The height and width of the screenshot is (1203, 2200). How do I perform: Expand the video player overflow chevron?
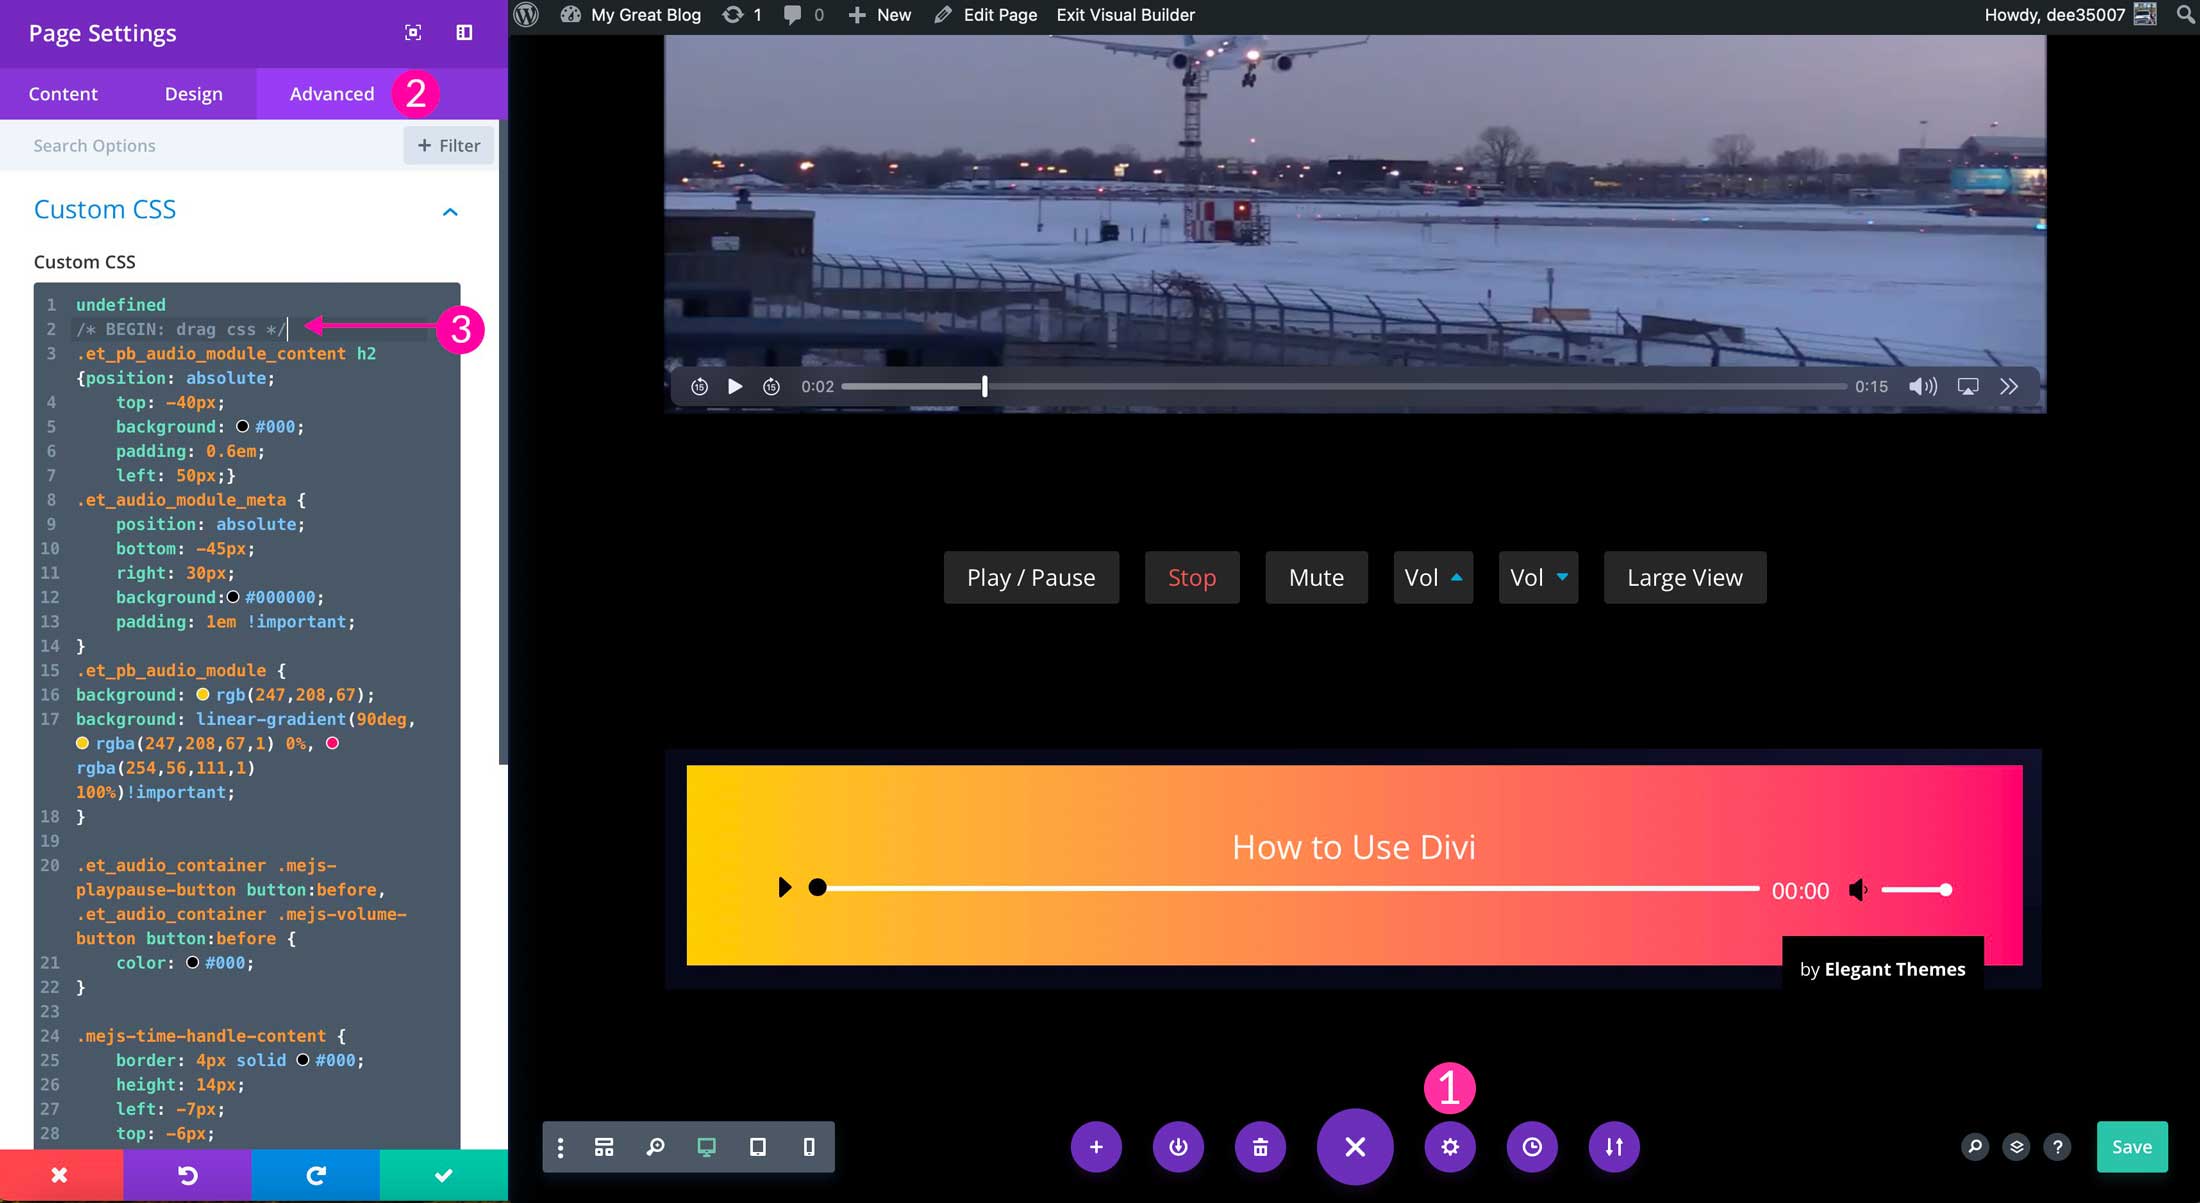point(2008,386)
